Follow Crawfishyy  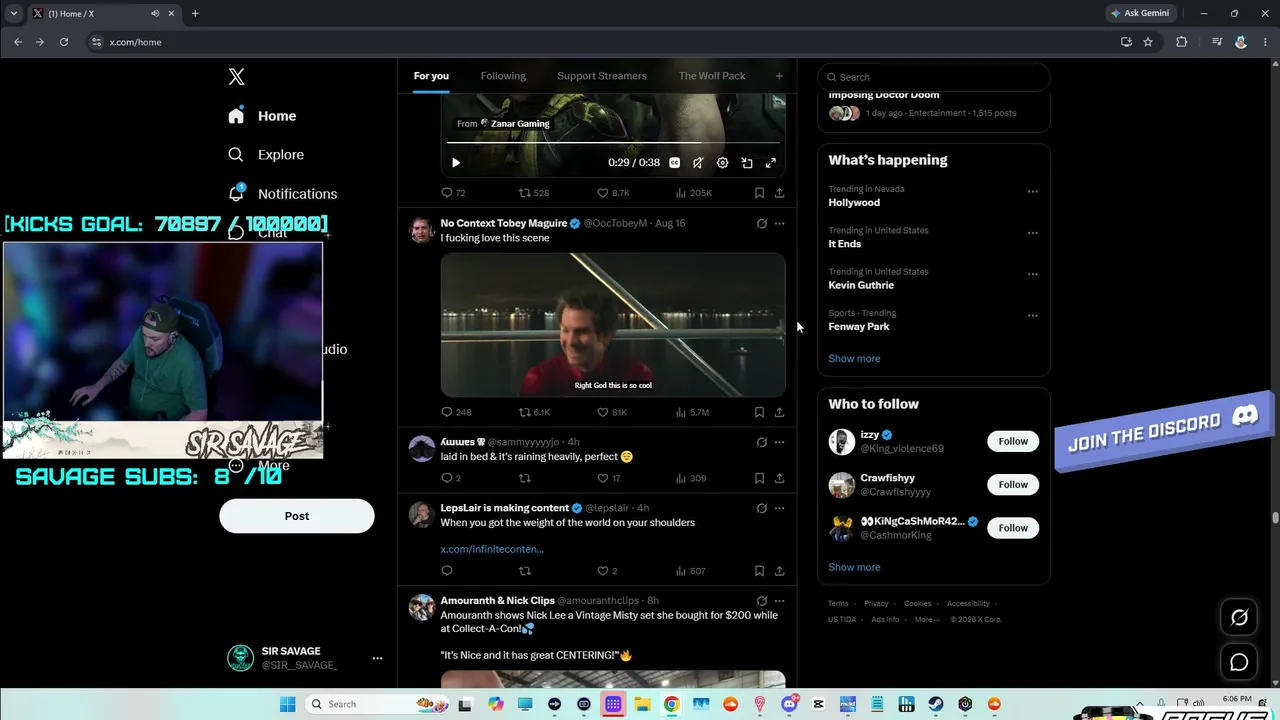[x=1013, y=485]
